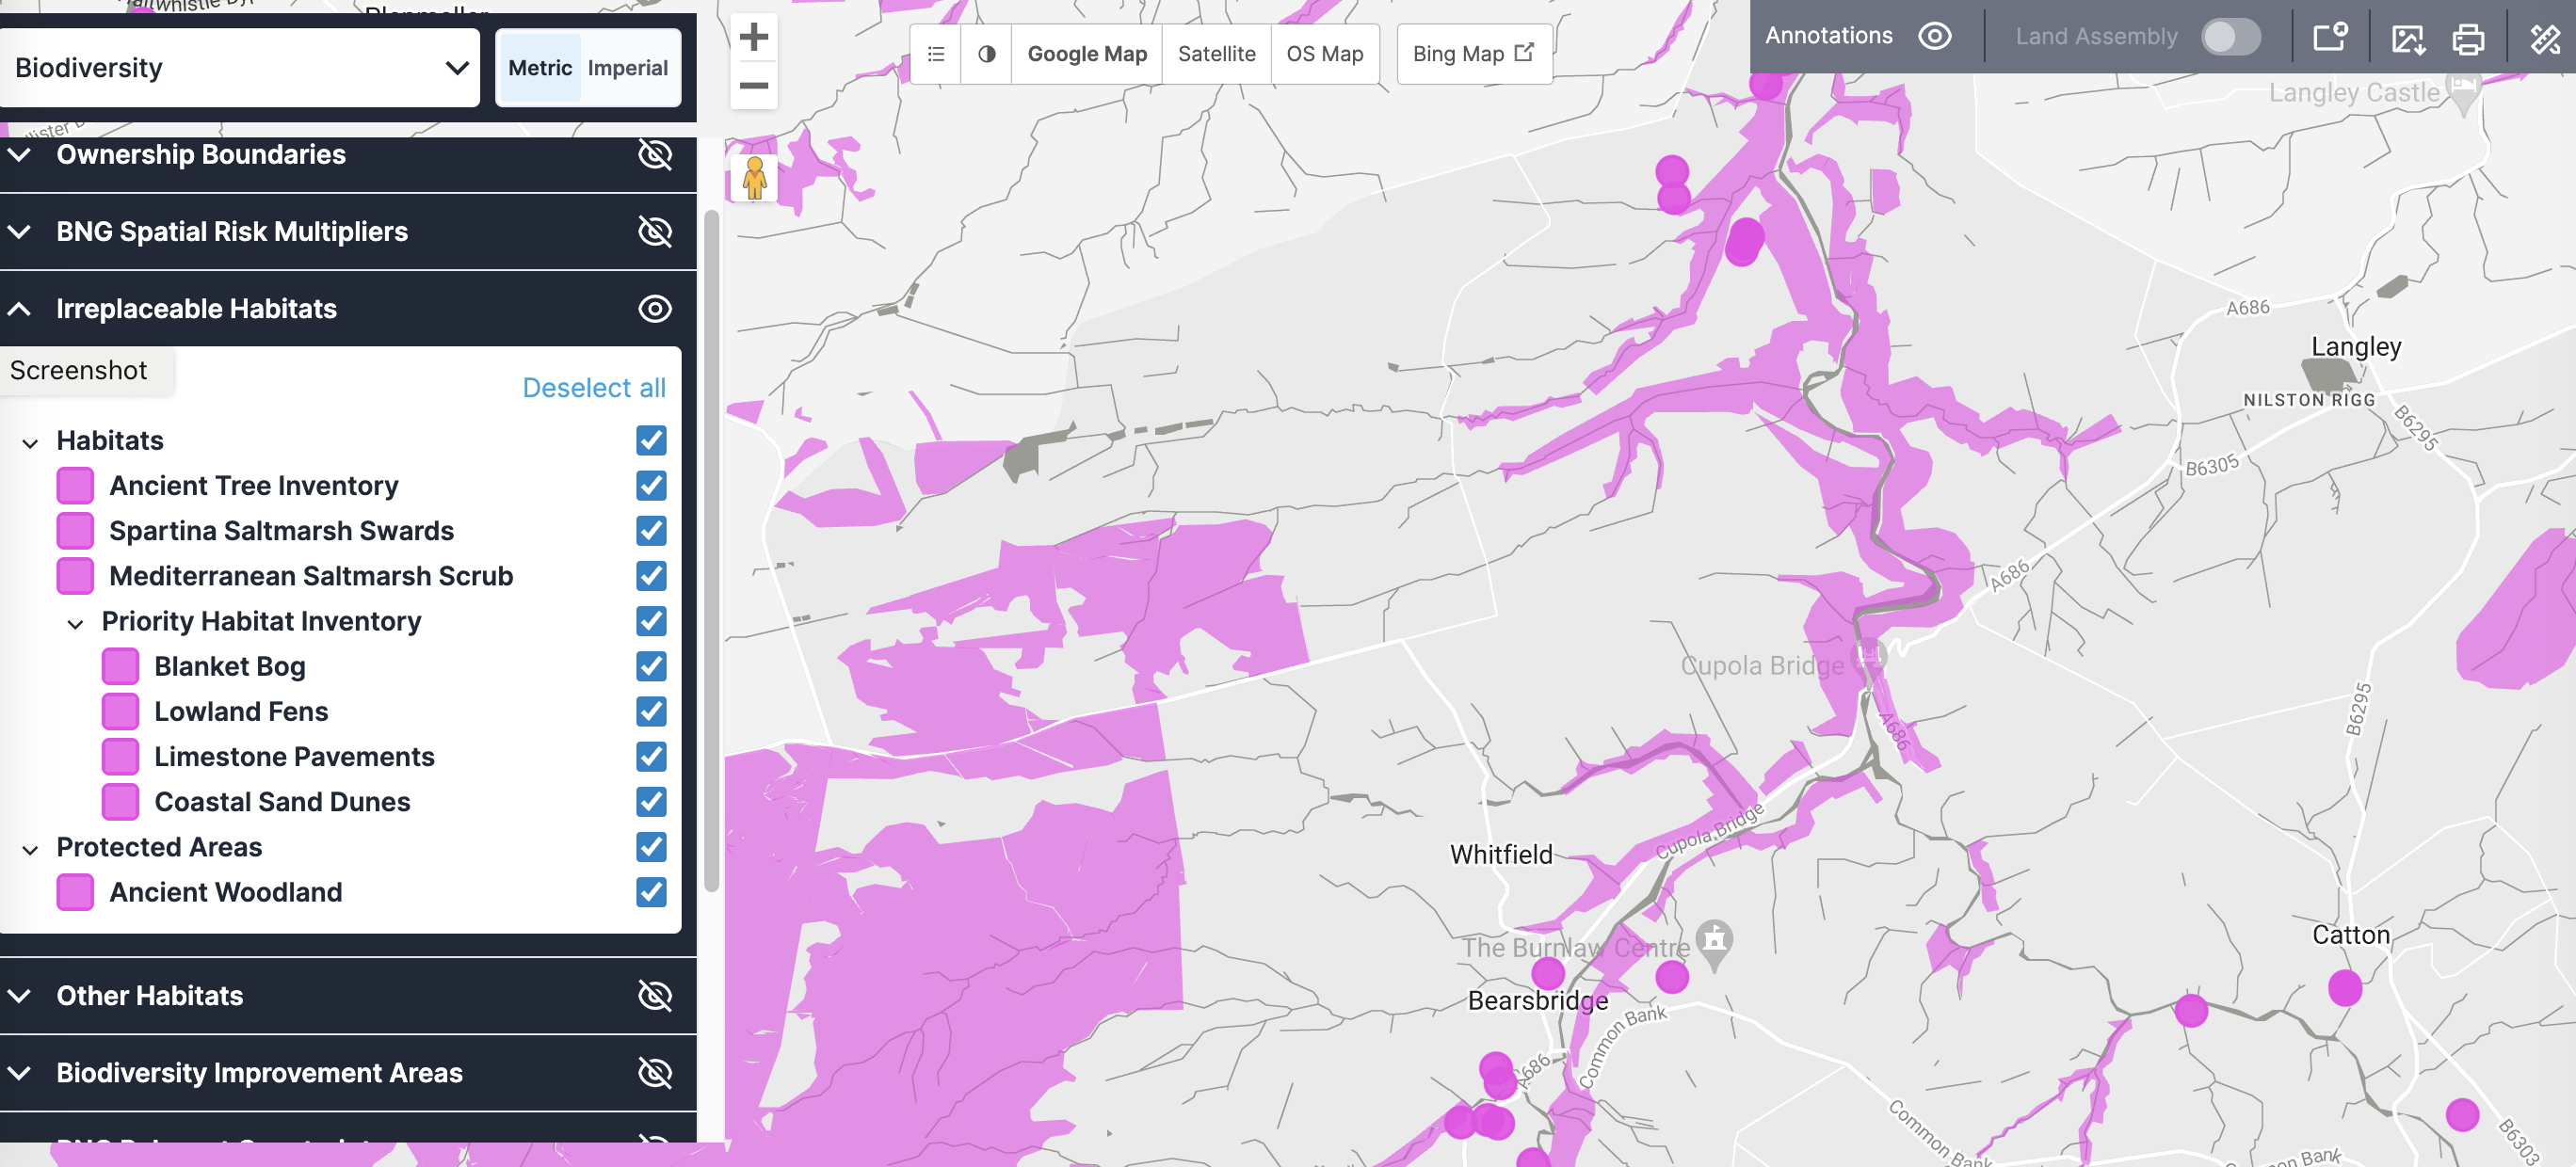Screen dimensions: 2576x1167
Task: Toggle map contrast mode
Action: point(986,54)
